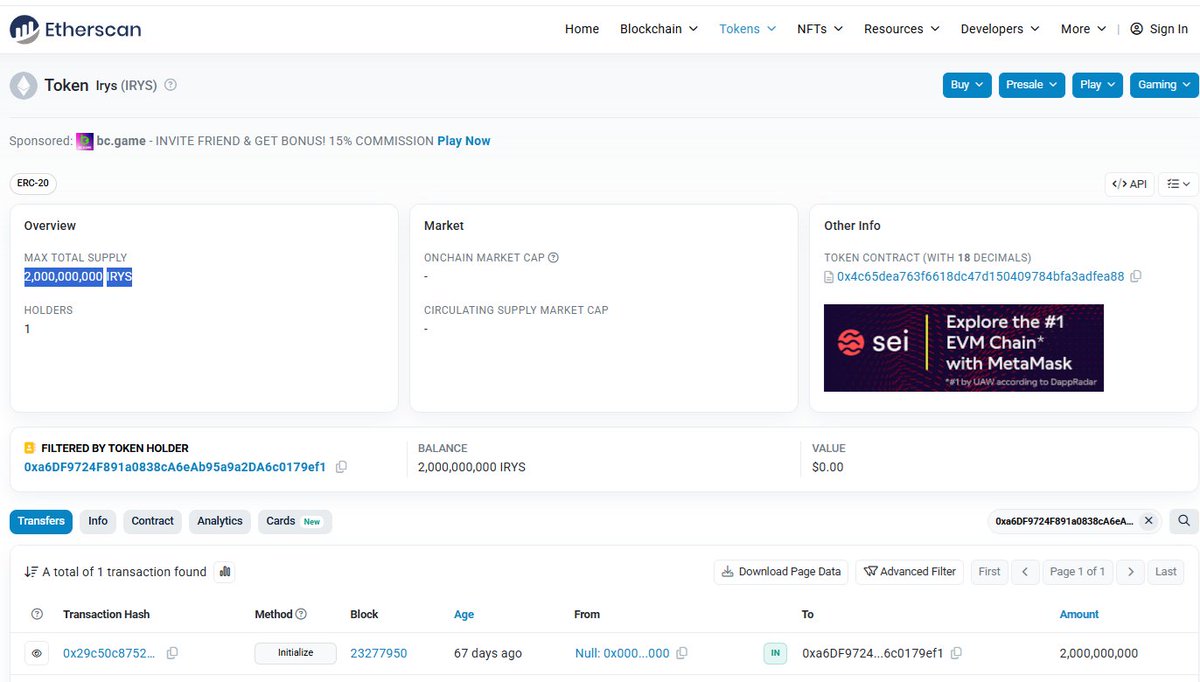Viewport: 1200px width, 682px height.
Task: Open the More dropdown menu
Action: [x=1084, y=29]
